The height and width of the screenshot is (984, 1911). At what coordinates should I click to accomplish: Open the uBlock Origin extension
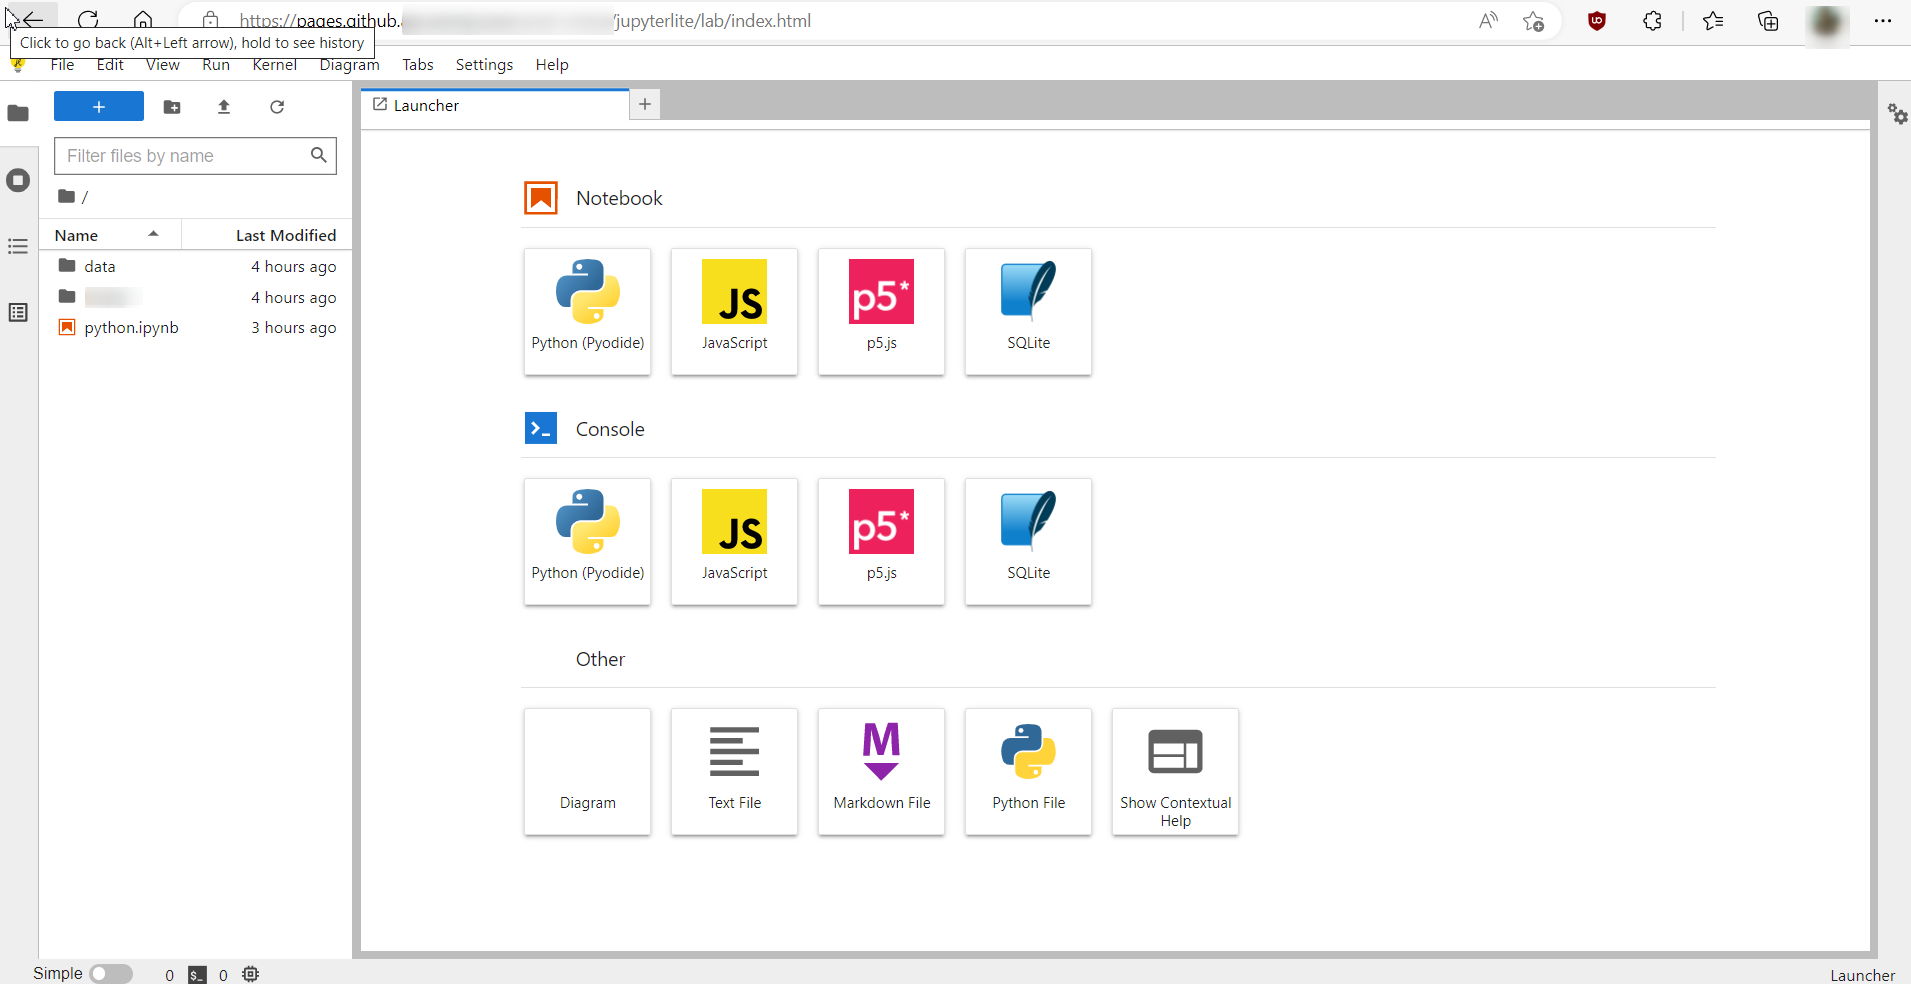(1597, 21)
